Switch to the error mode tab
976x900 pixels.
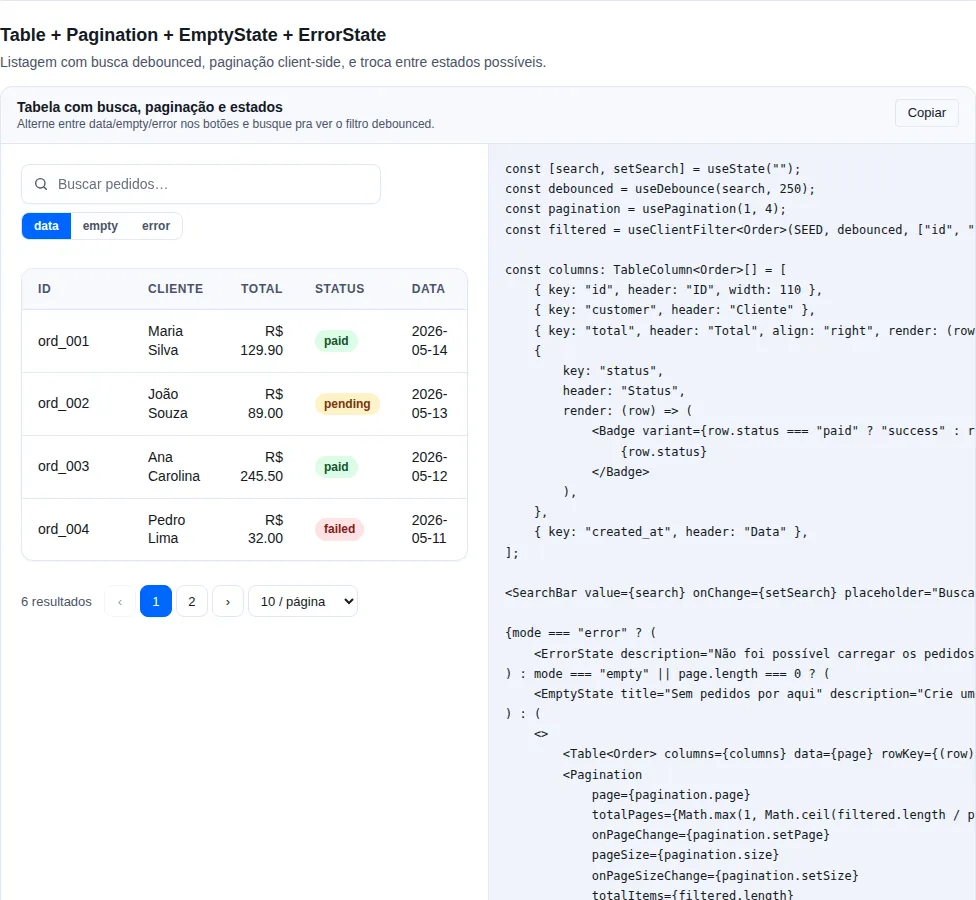(x=156, y=226)
